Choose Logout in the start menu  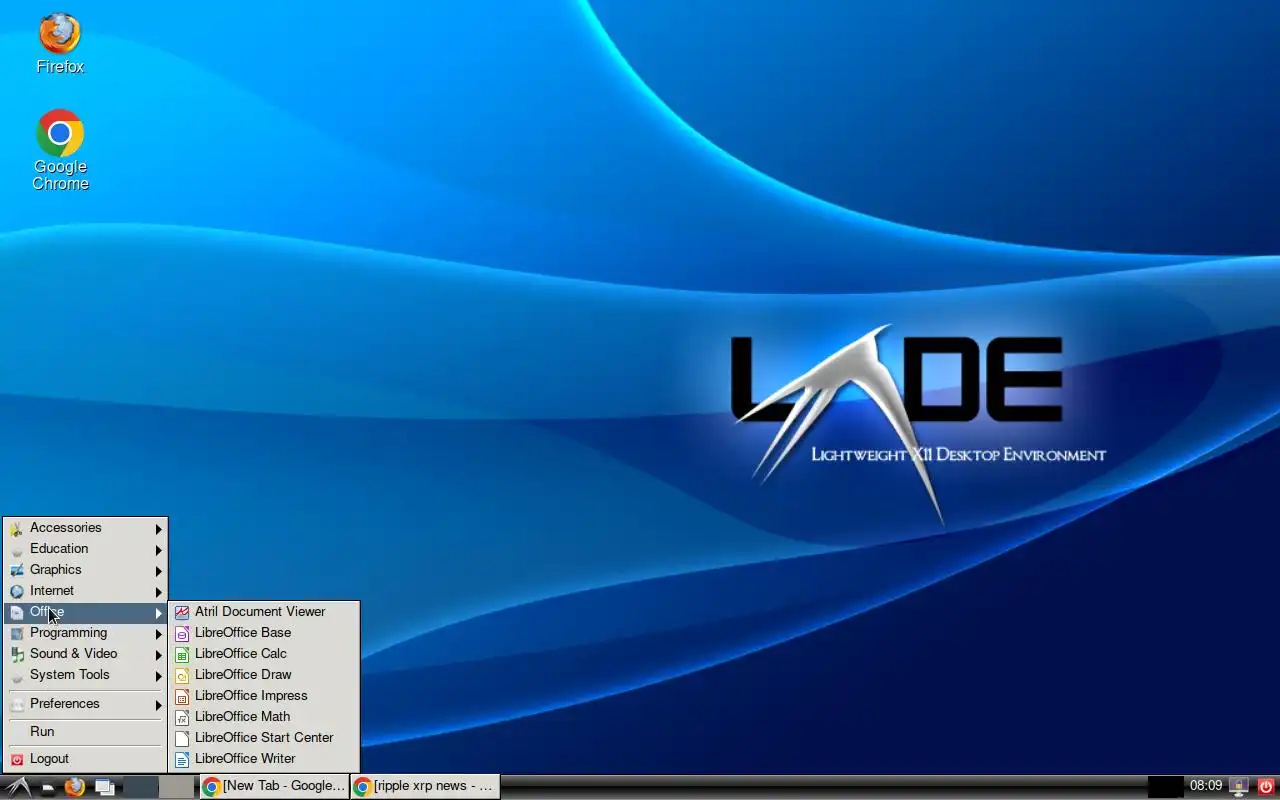pos(85,759)
